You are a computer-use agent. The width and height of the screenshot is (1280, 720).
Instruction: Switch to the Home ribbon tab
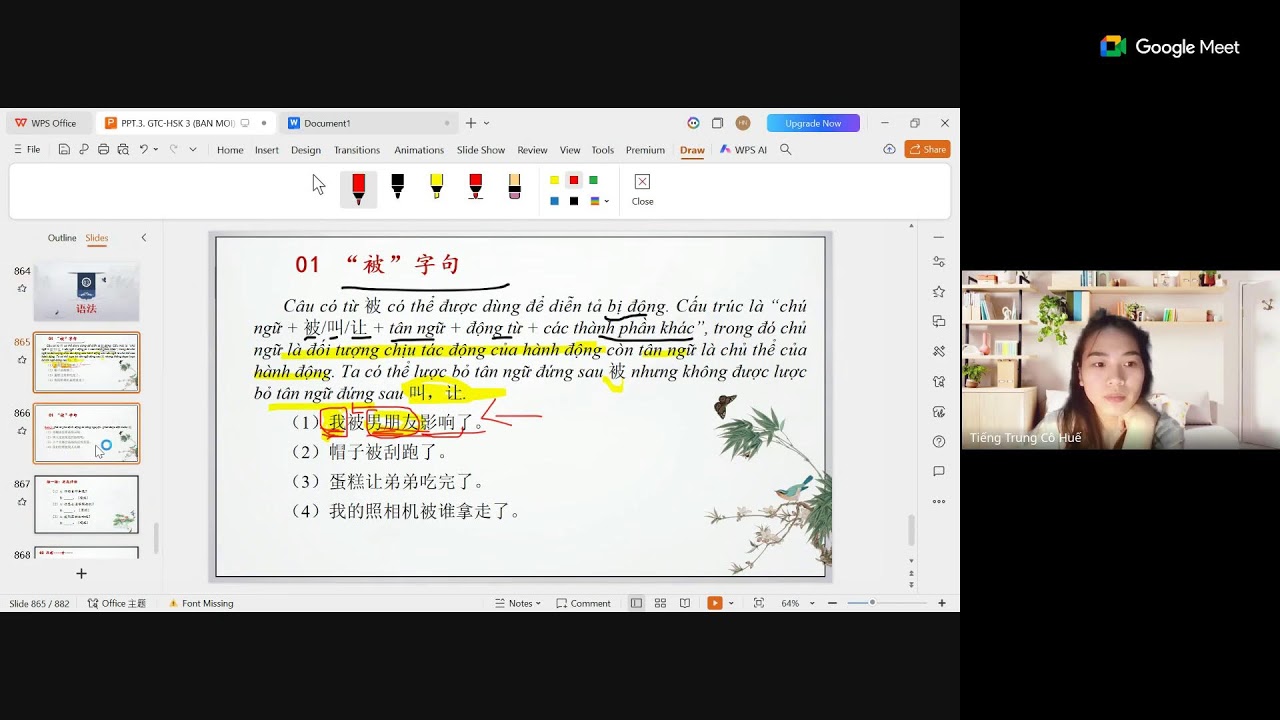click(230, 150)
